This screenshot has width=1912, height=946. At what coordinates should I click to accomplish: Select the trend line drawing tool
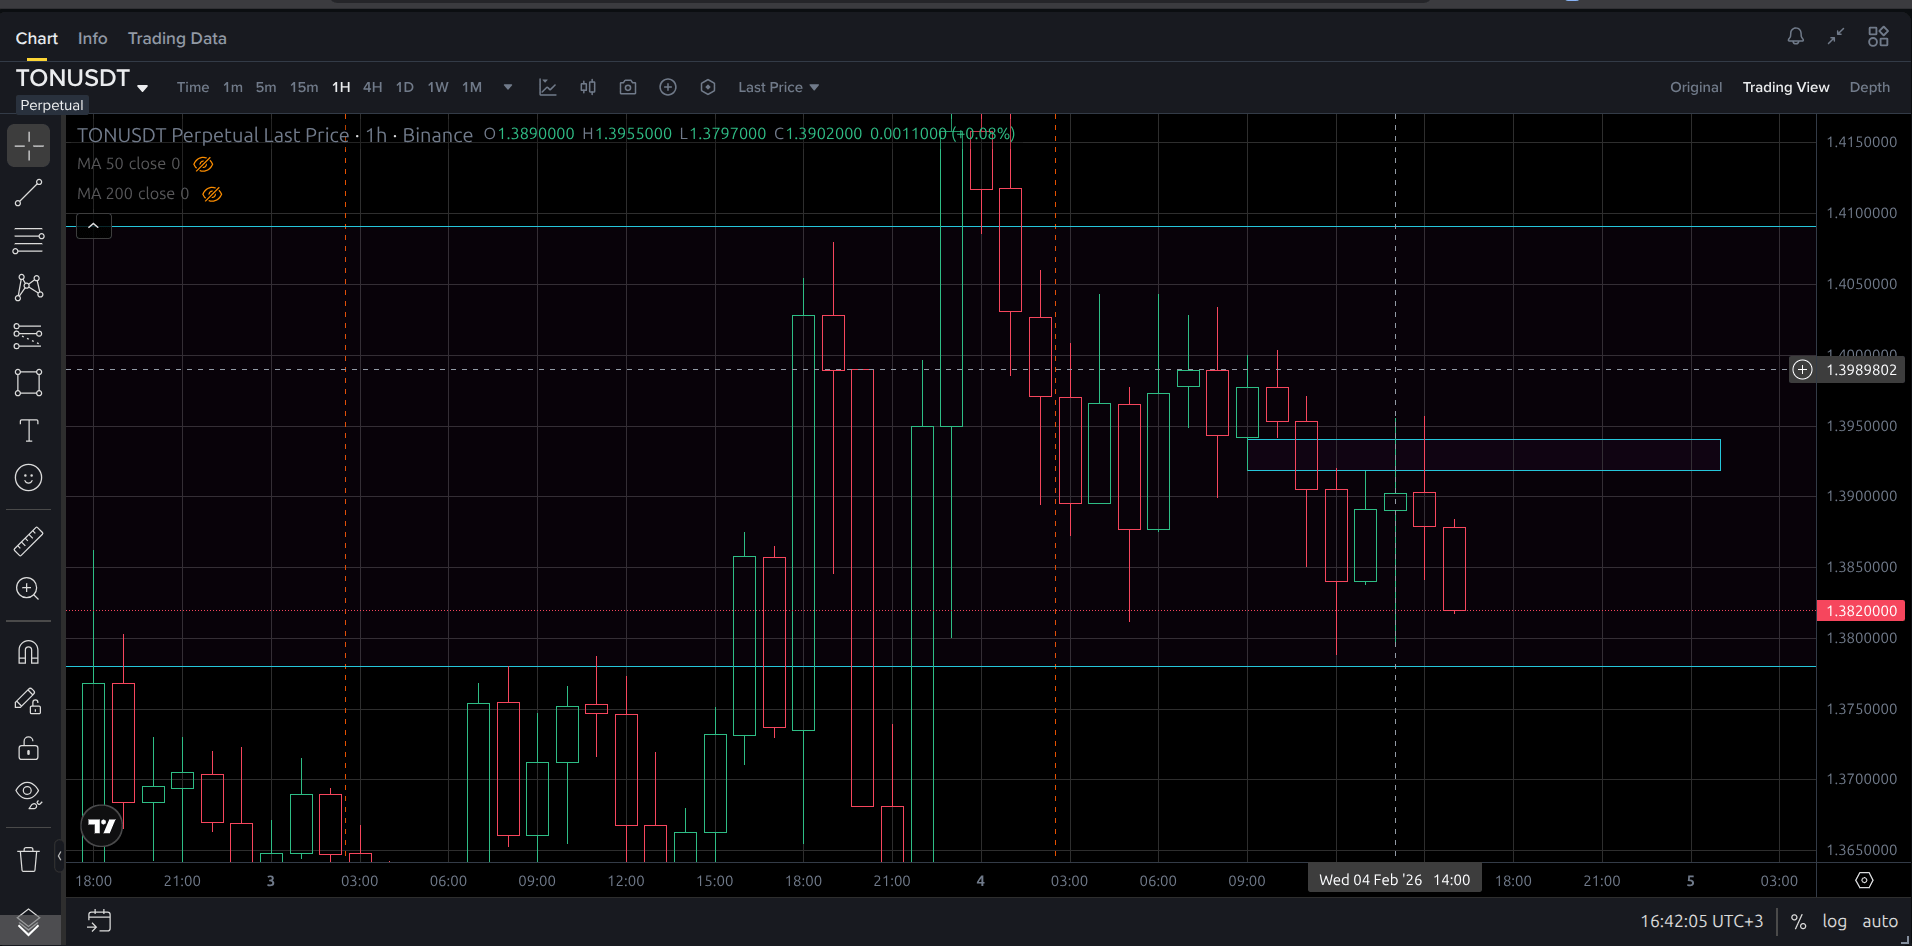[28, 193]
